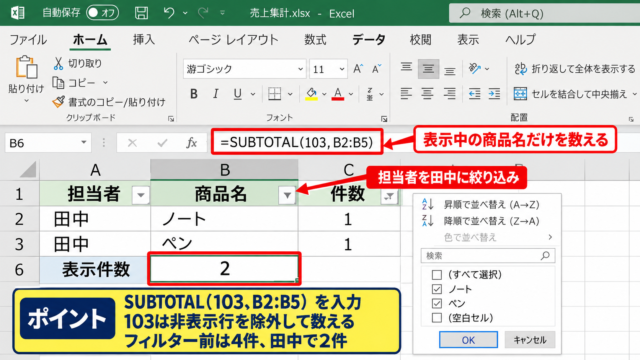Open the 件数 column filter dropdown
Image resolution: width=640 pixels, height=360 pixels.
click(x=389, y=197)
